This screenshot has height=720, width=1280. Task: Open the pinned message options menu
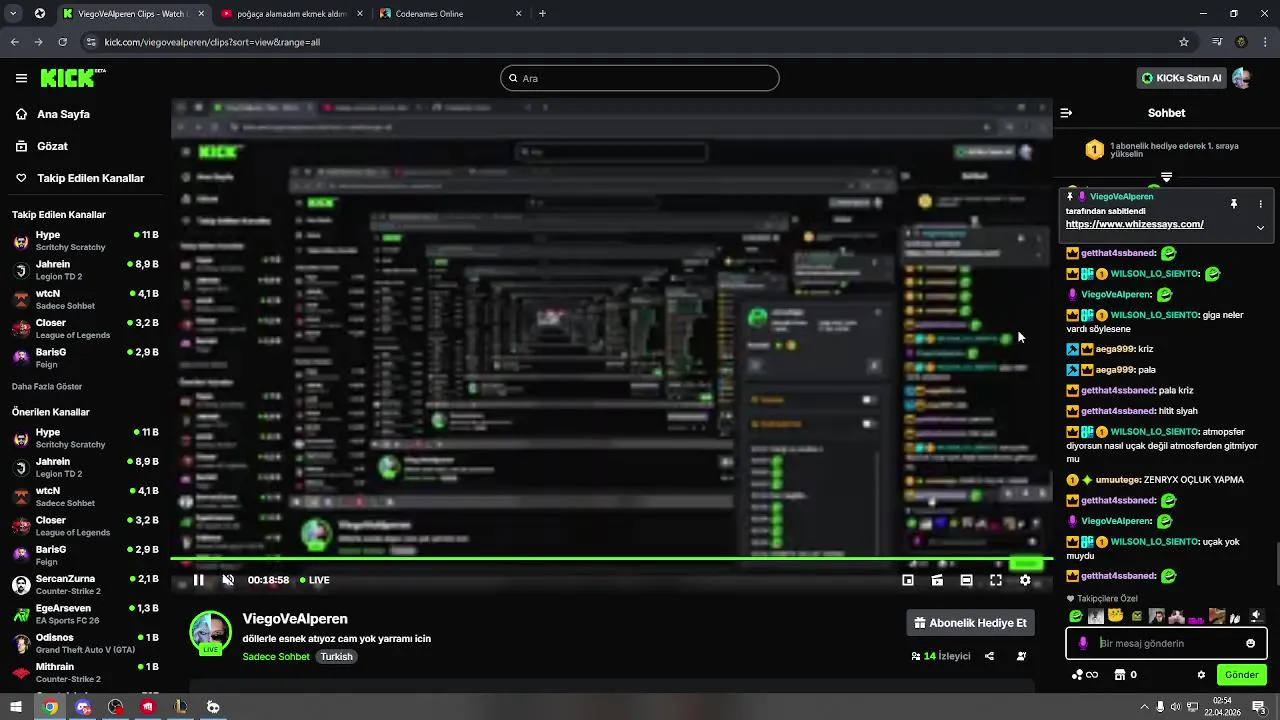coord(1260,204)
